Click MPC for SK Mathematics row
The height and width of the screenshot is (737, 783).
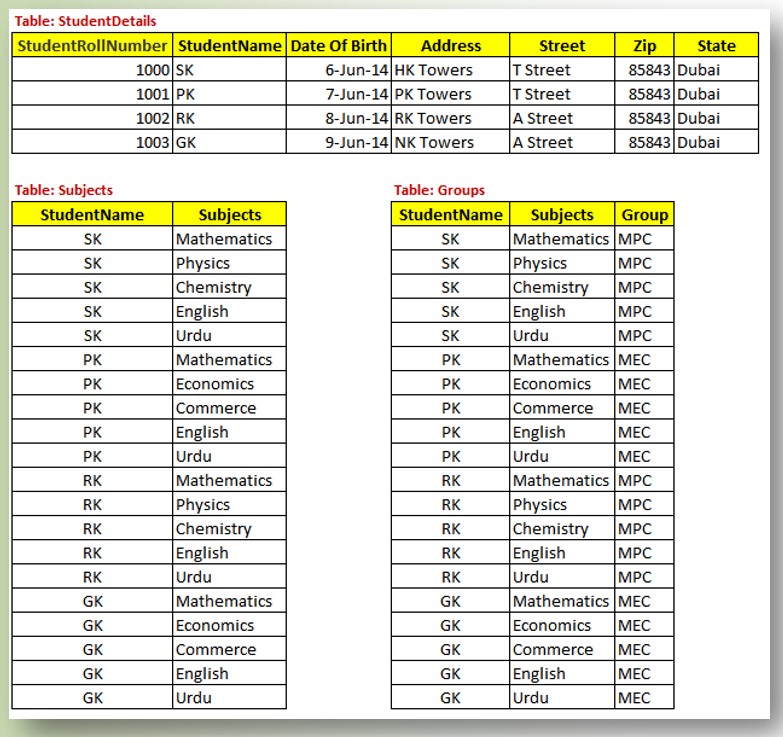click(x=644, y=239)
